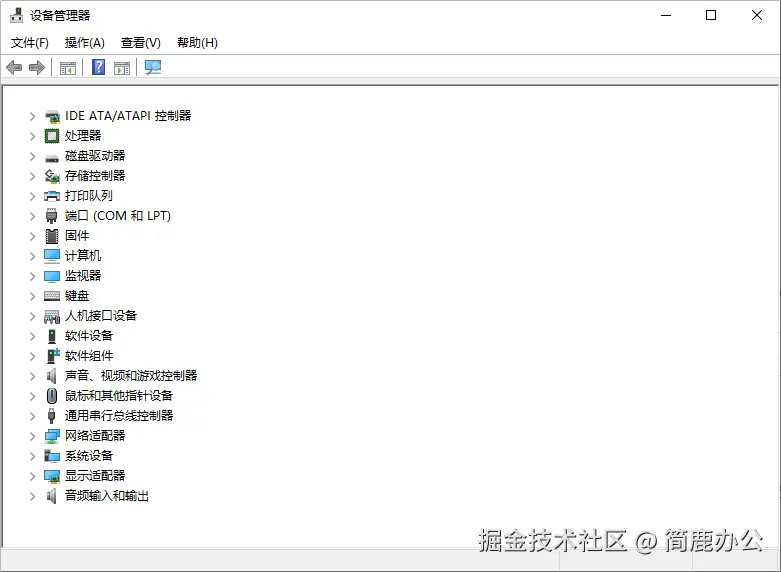
Task: Click the 监视器 monitor icon
Action: (x=52, y=276)
